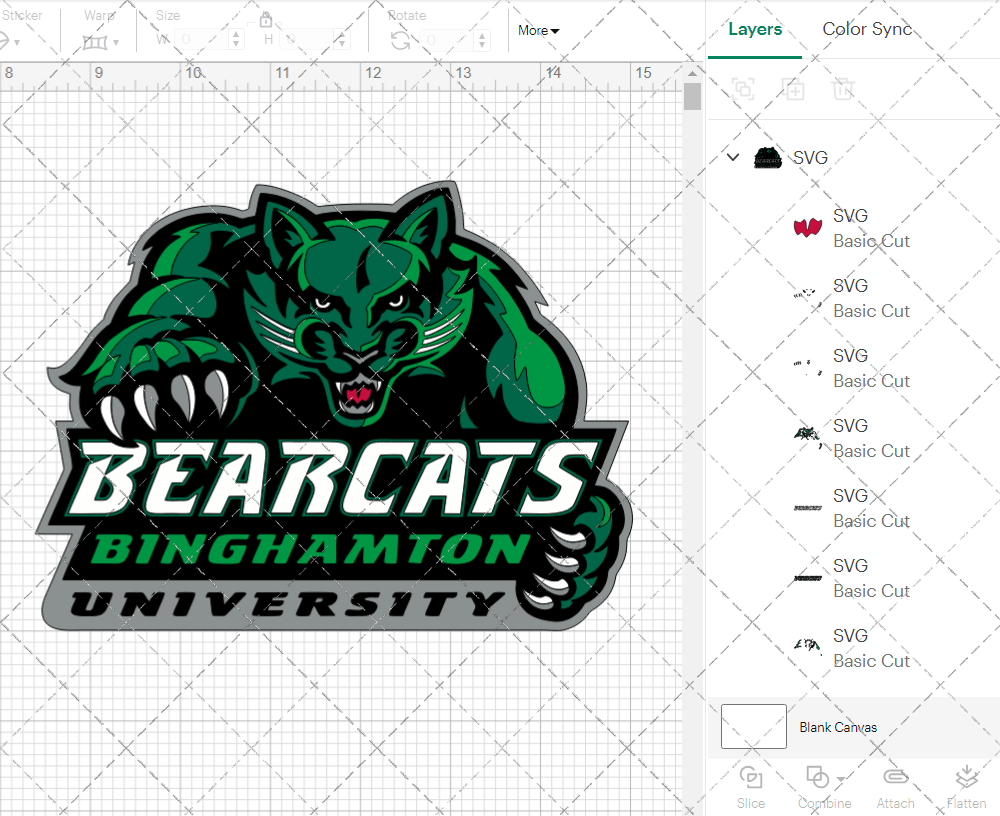Image resolution: width=1000 pixels, height=816 pixels.
Task: Click the first Basic Cut label
Action: 871,241
